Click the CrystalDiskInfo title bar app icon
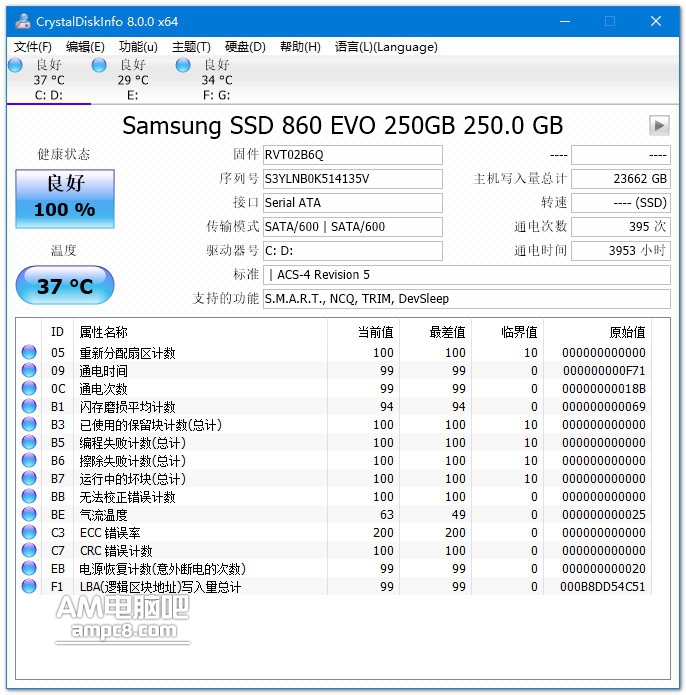The height and width of the screenshot is (695, 686). tap(23, 21)
